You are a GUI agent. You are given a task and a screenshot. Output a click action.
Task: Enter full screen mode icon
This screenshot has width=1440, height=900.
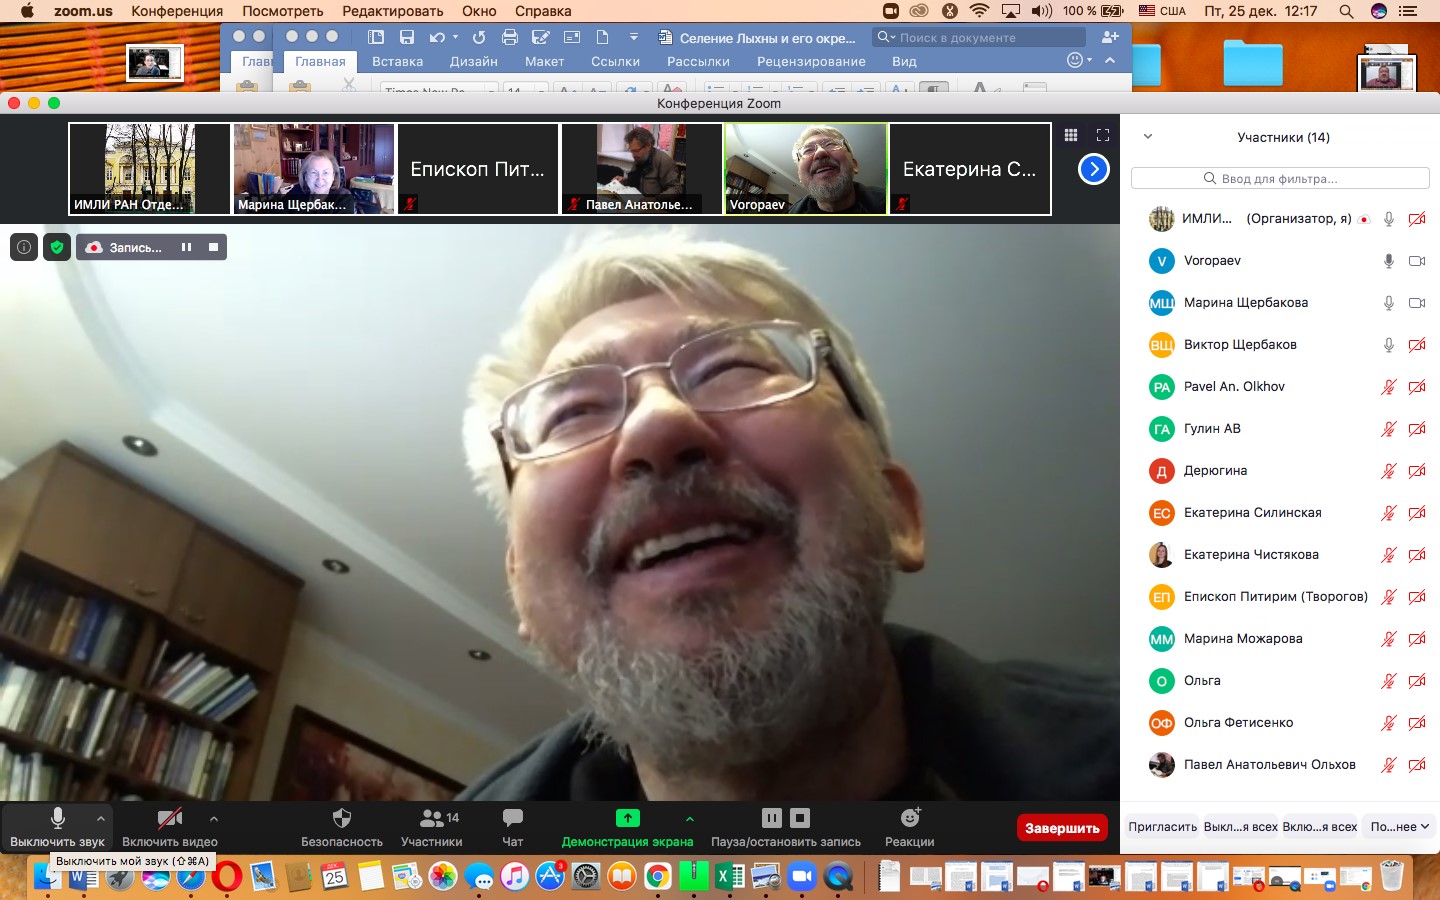(x=1103, y=135)
